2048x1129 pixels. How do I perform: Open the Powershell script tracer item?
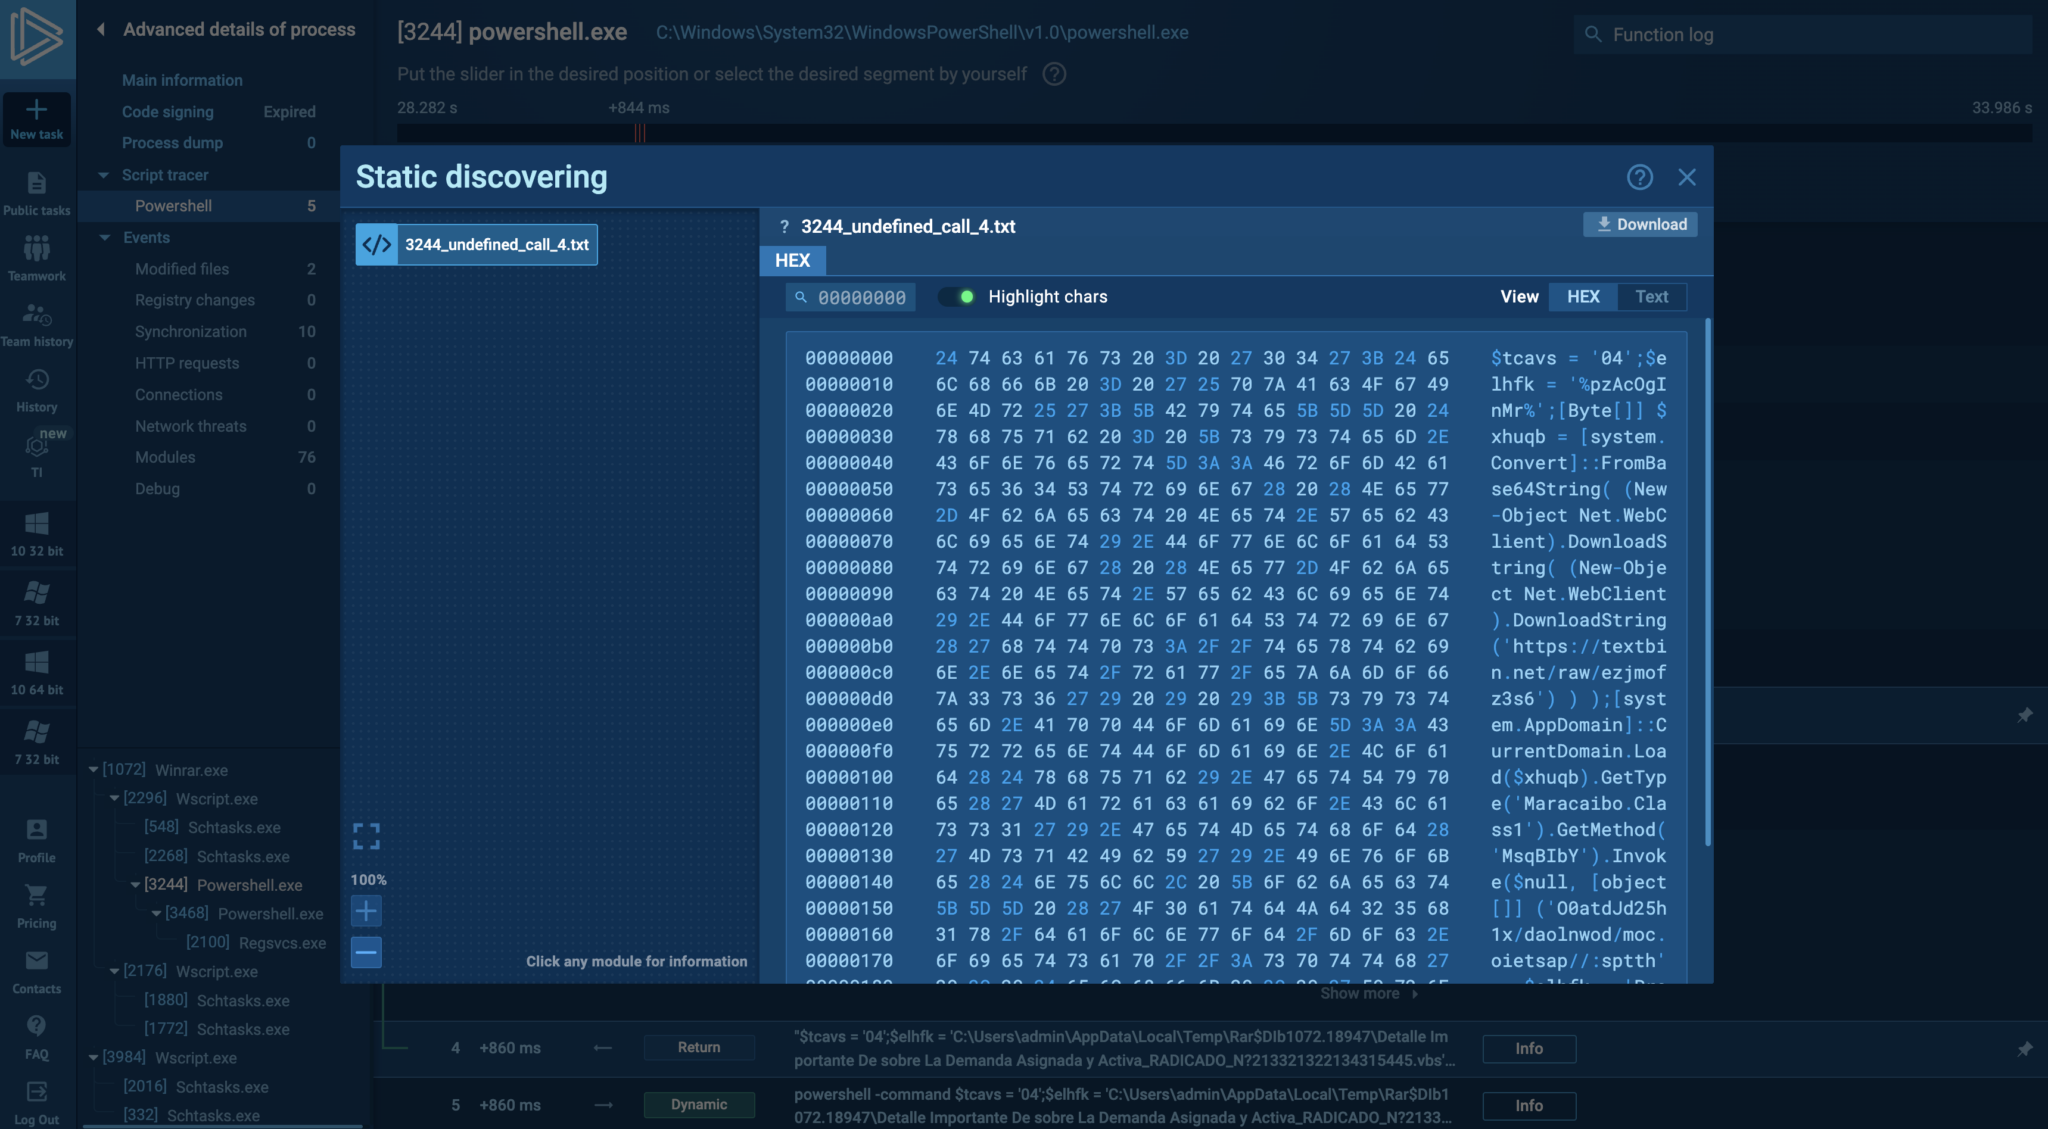point(173,206)
